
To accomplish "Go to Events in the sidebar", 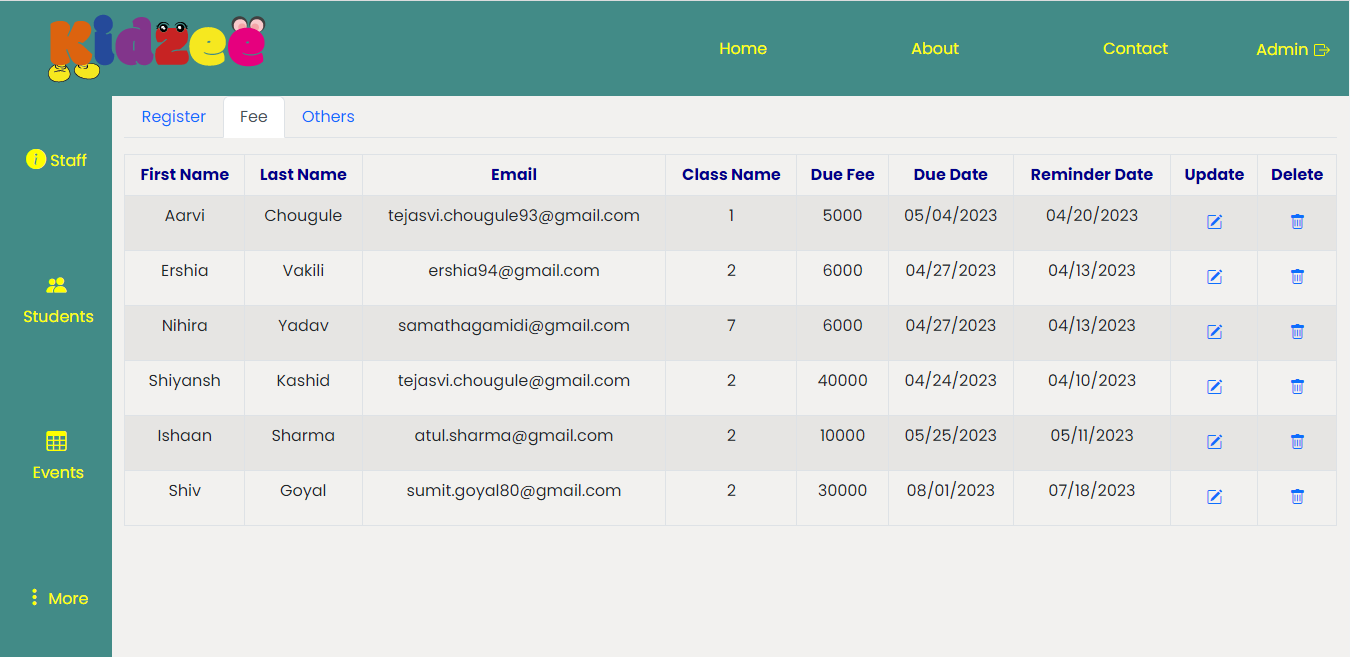I will click(58, 457).
